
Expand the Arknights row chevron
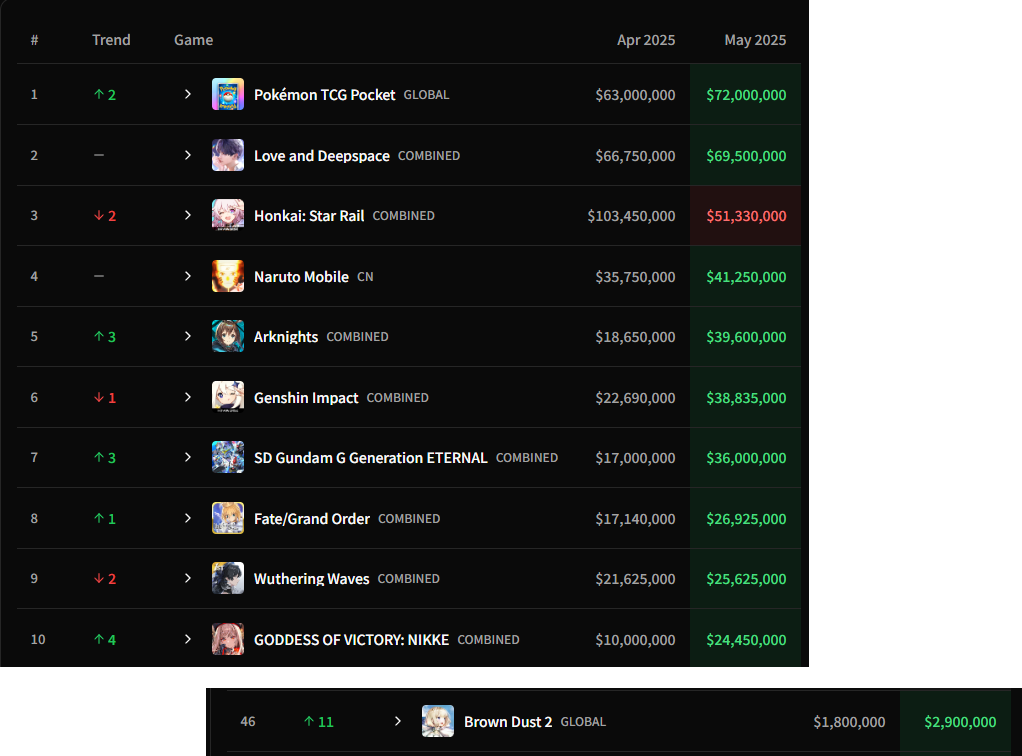pyautogui.click(x=188, y=336)
